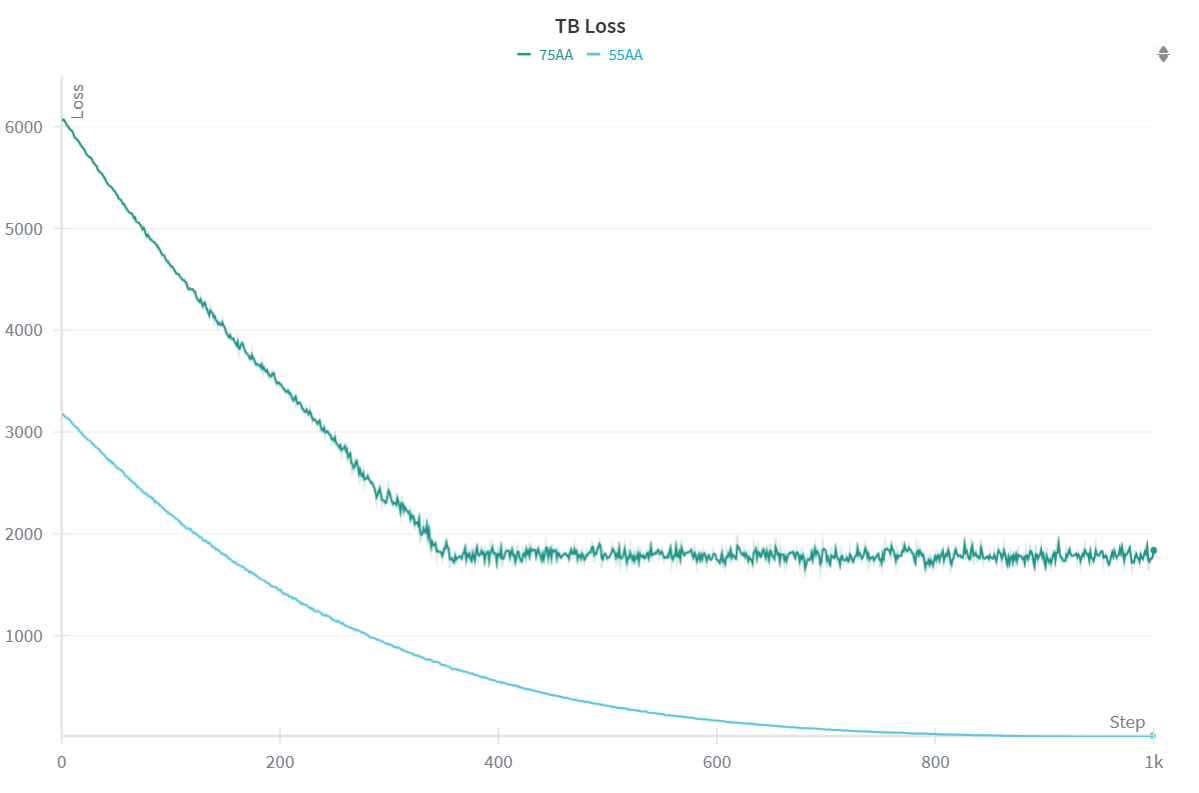This screenshot has height=793, width=1199.
Task: Select the 75AA curve end-point marker
Action: [x=1153, y=550]
